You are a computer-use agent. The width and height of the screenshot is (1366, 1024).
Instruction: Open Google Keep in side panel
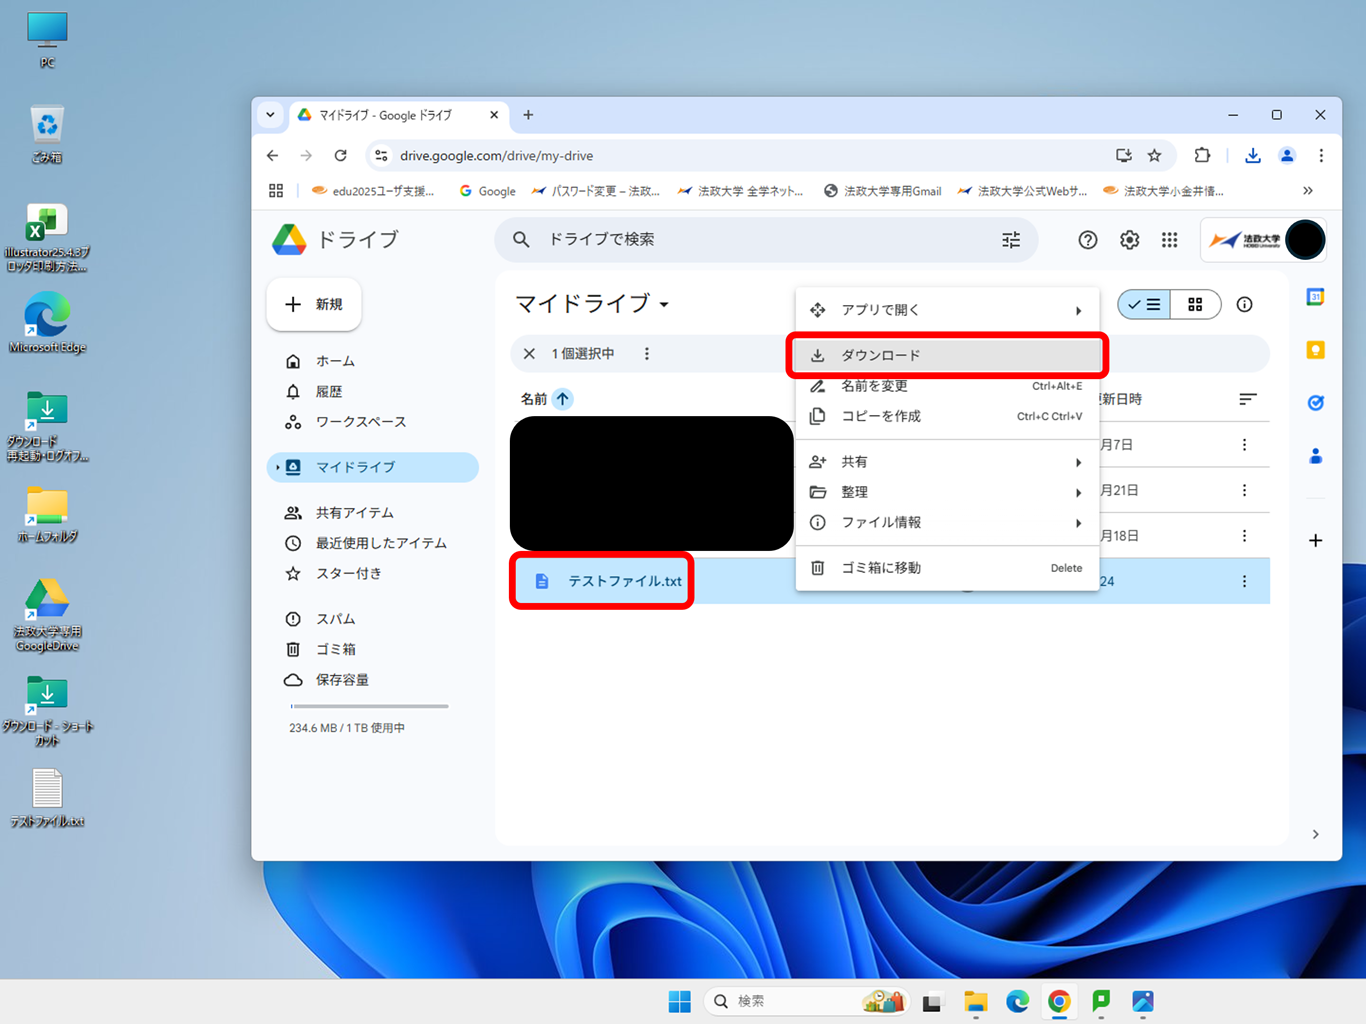1315,350
